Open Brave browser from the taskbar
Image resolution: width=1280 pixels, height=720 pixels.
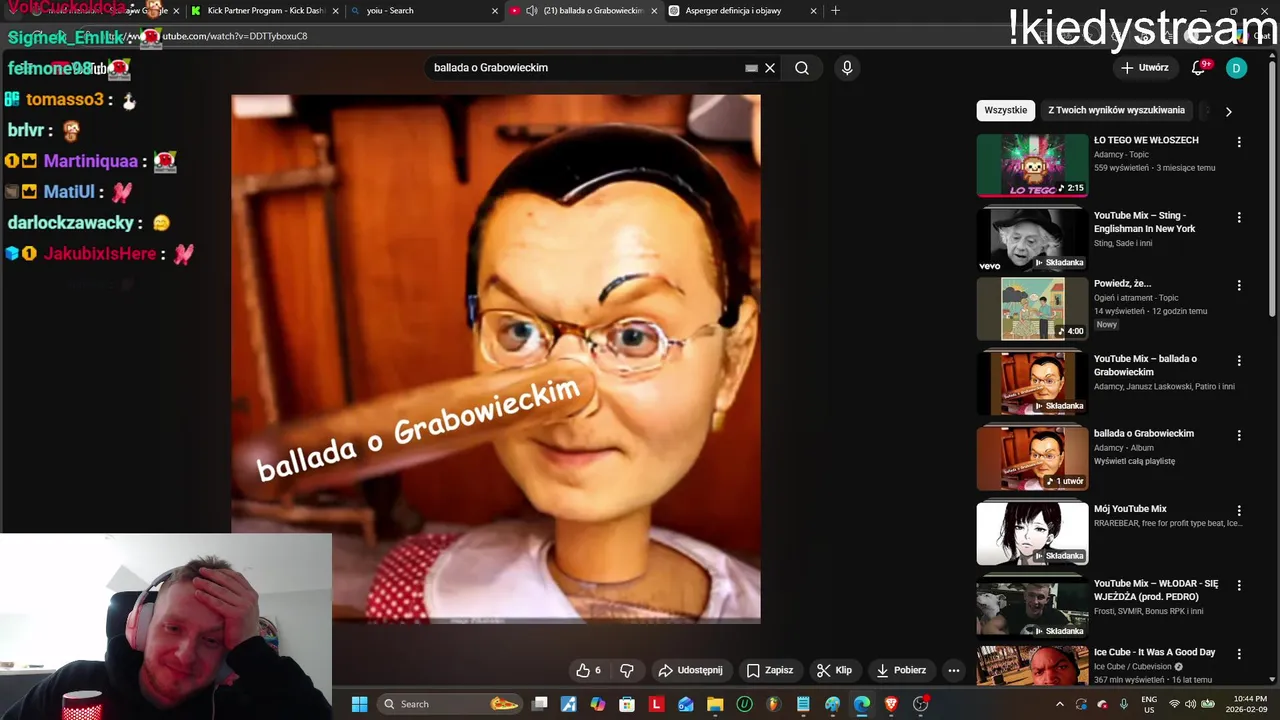[891, 704]
